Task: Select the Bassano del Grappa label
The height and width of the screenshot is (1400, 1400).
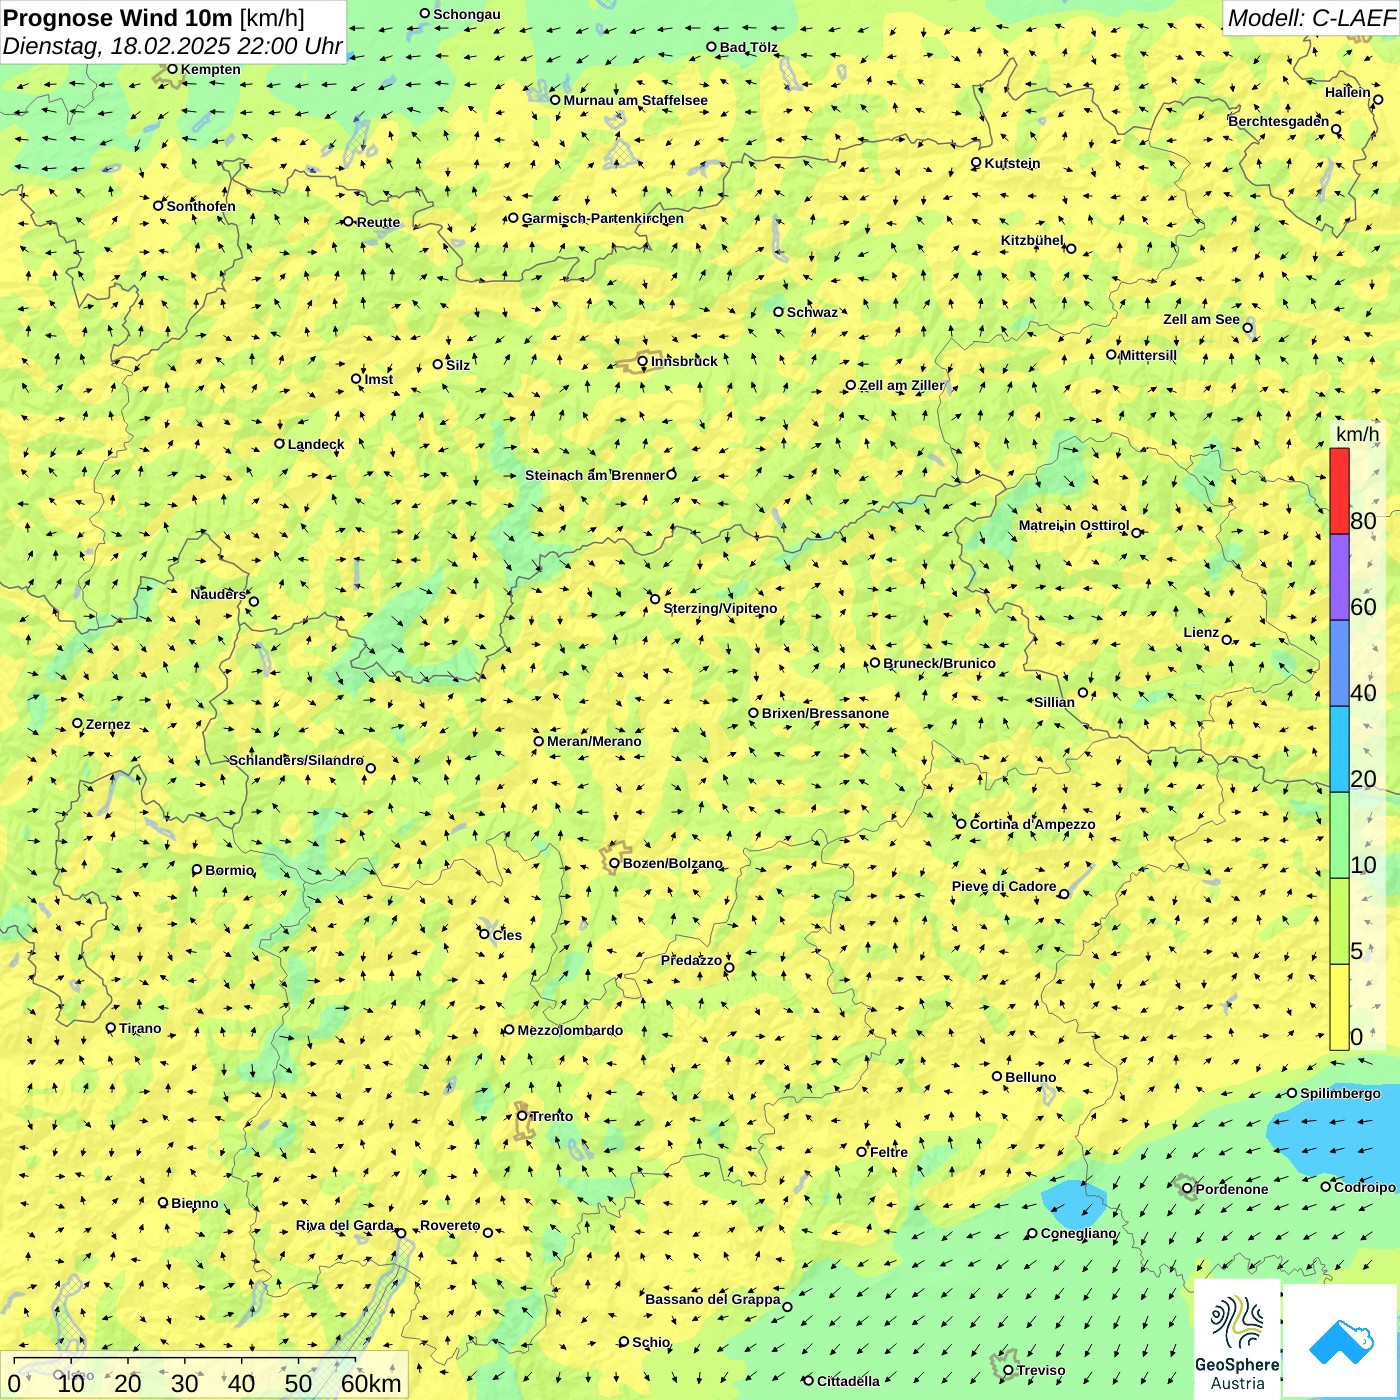Action: (x=712, y=1299)
